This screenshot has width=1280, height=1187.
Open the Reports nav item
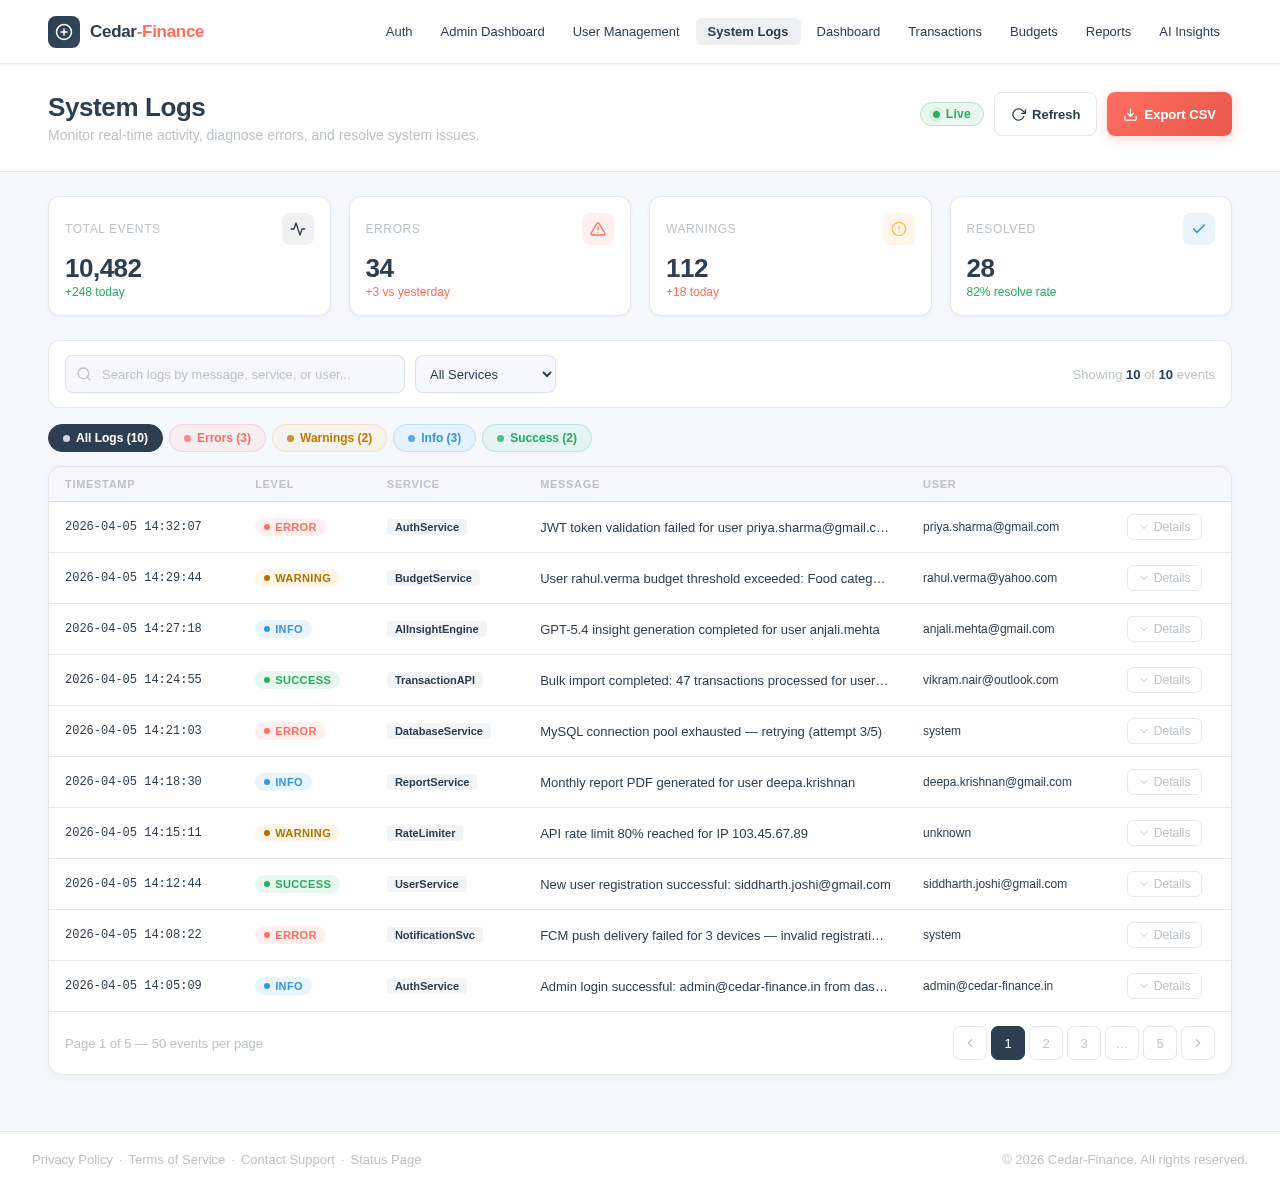(1108, 32)
